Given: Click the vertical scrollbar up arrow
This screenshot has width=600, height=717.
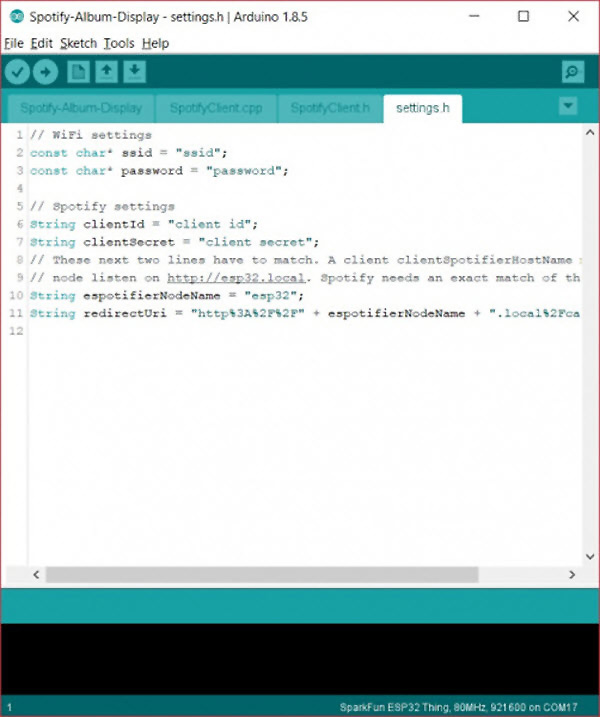Looking at the screenshot, I should (590, 133).
